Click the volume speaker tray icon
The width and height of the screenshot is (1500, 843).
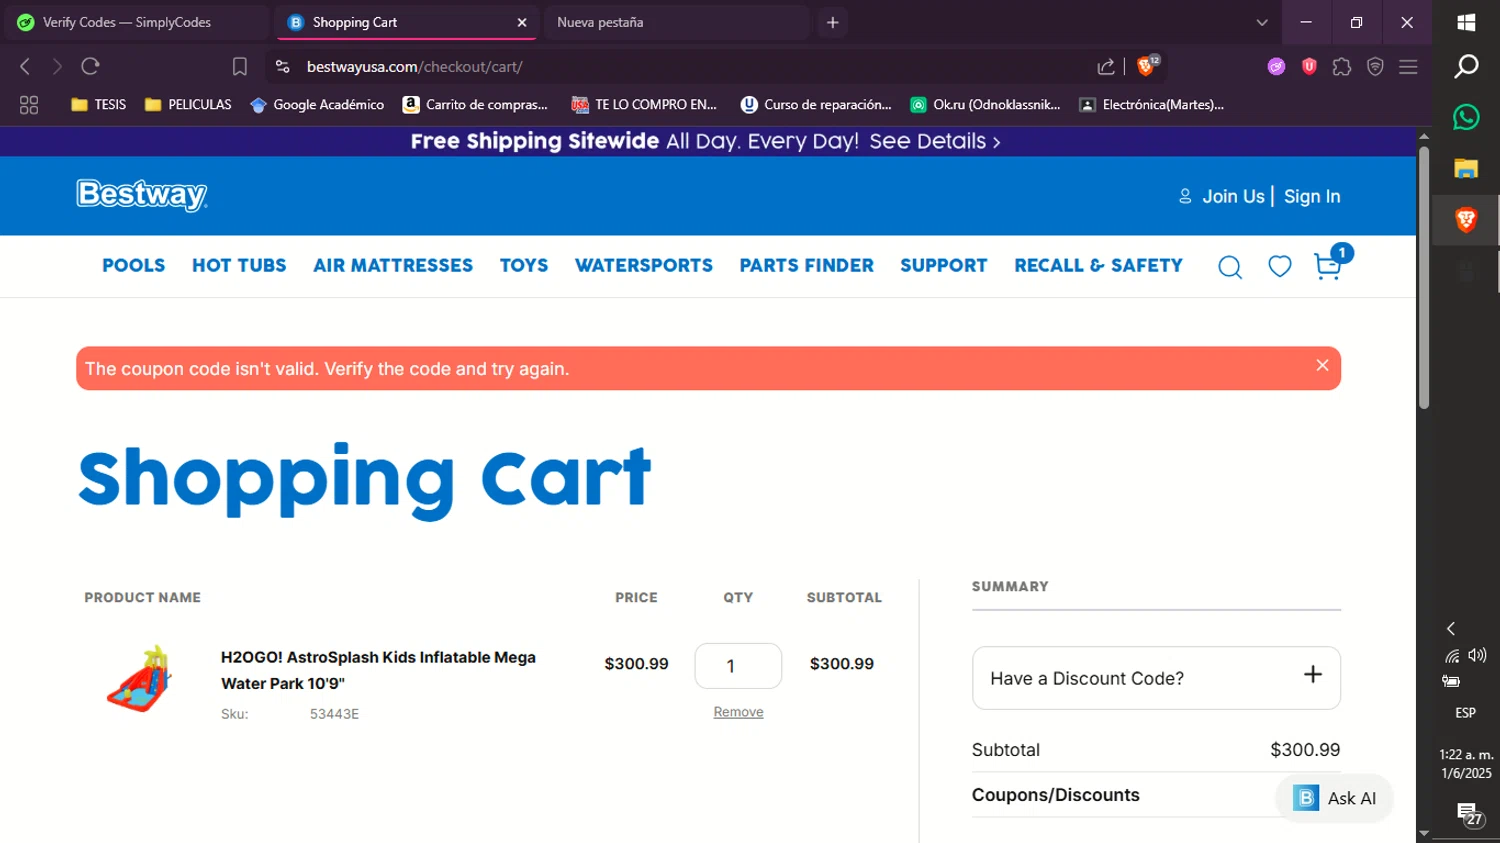coord(1478,655)
